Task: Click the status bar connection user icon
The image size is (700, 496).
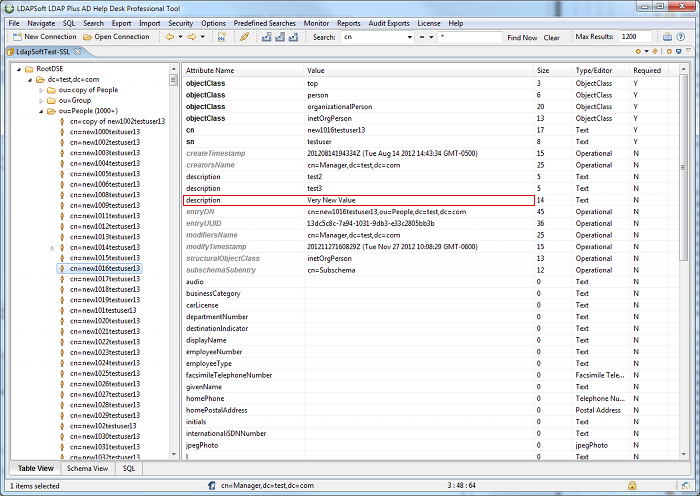Action: tap(212, 485)
